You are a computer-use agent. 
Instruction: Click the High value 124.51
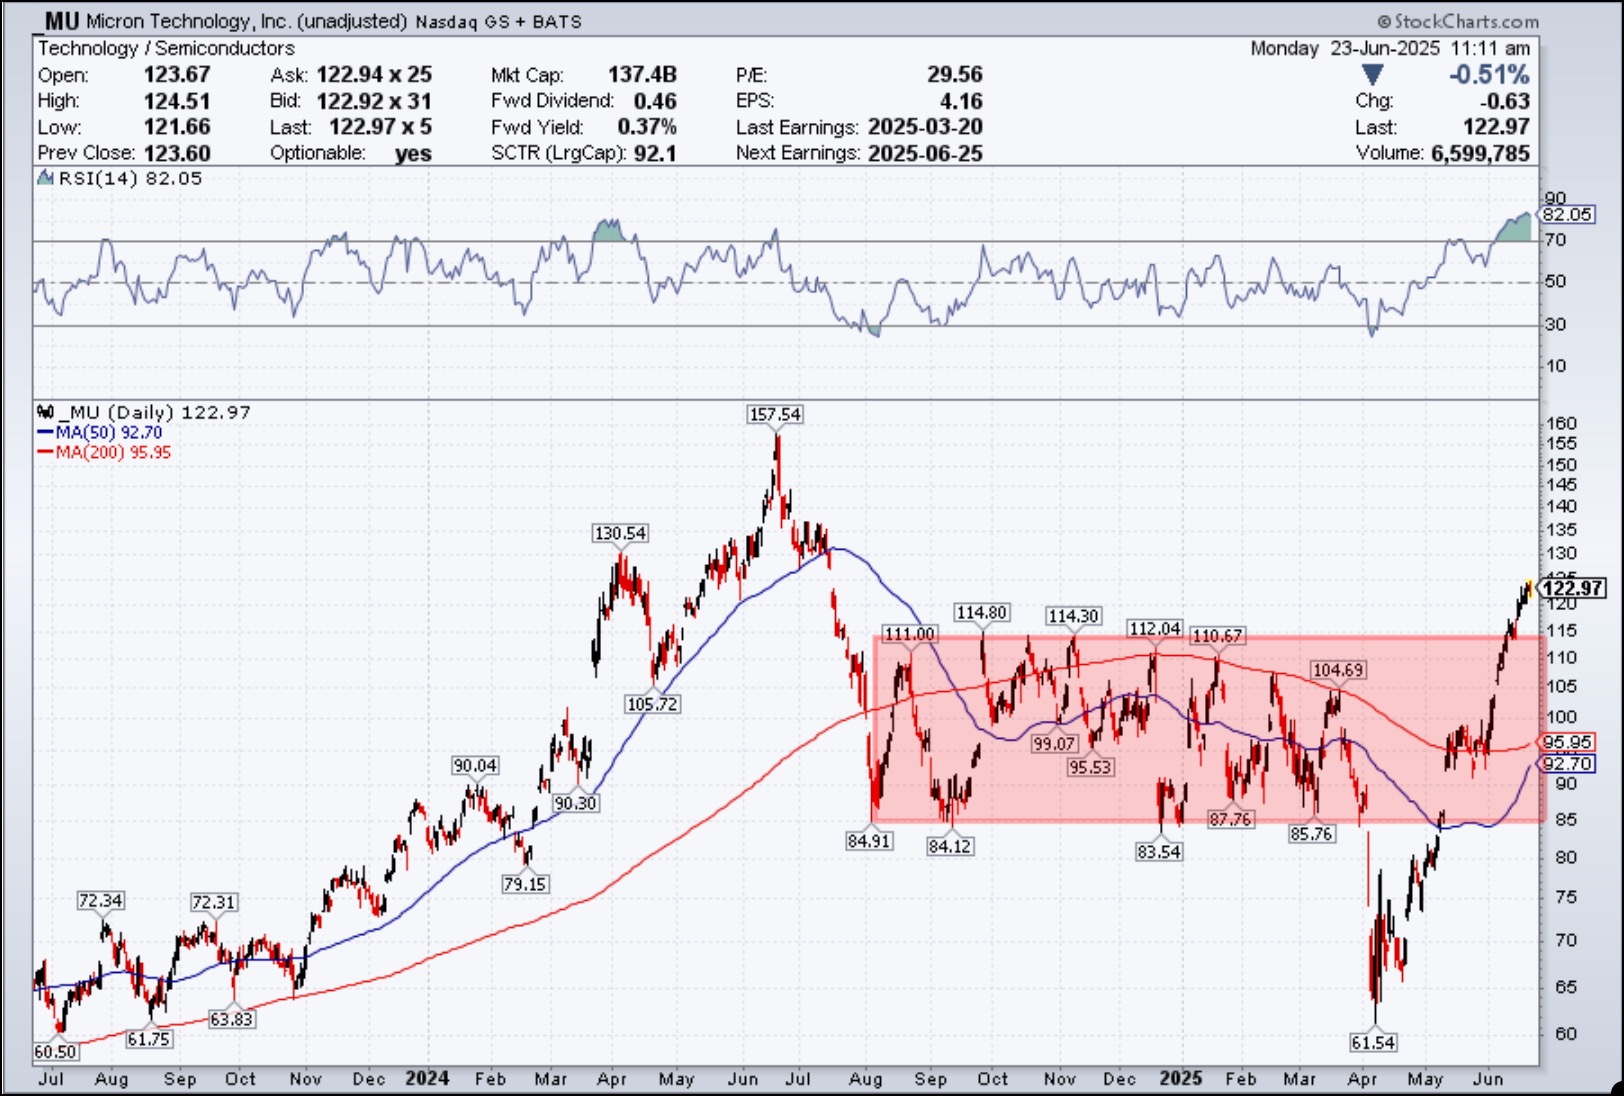[x=177, y=101]
